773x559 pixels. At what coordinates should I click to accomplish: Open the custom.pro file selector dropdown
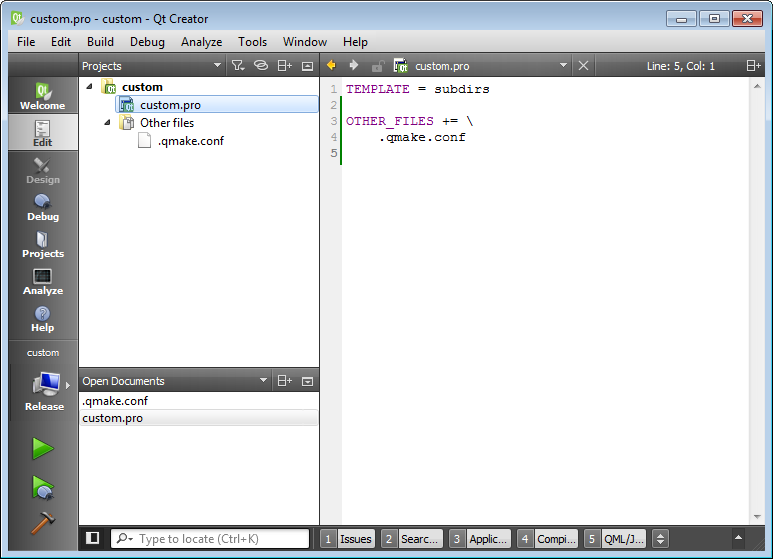(x=563, y=65)
